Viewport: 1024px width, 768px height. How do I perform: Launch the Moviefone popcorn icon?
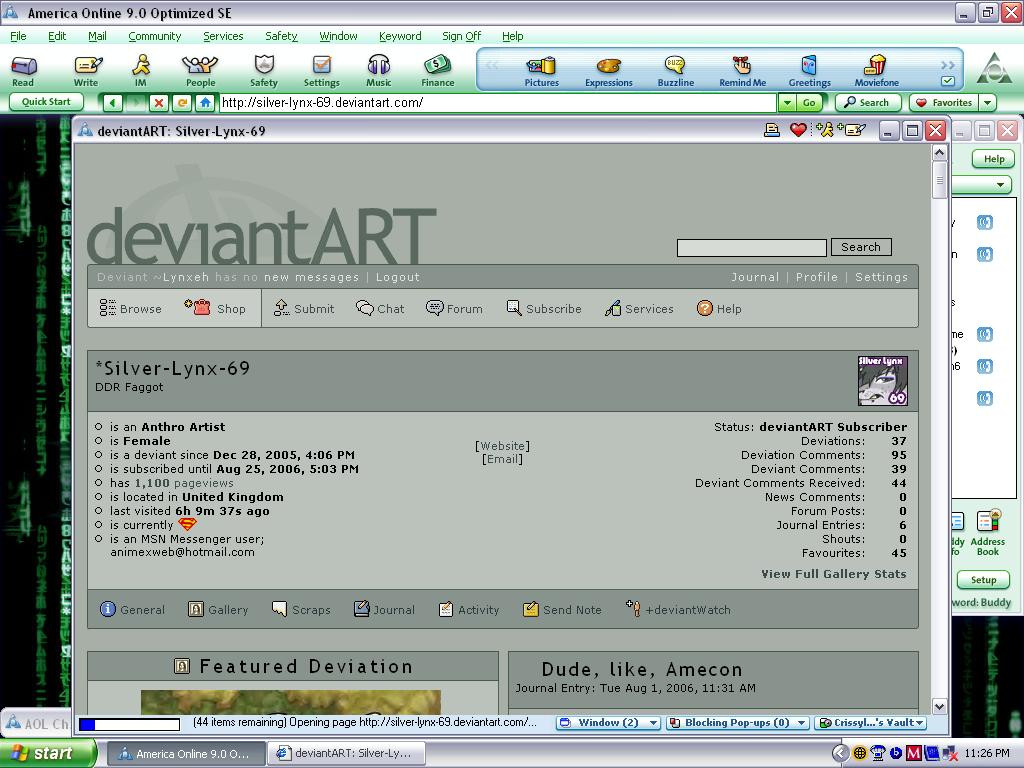click(x=876, y=71)
